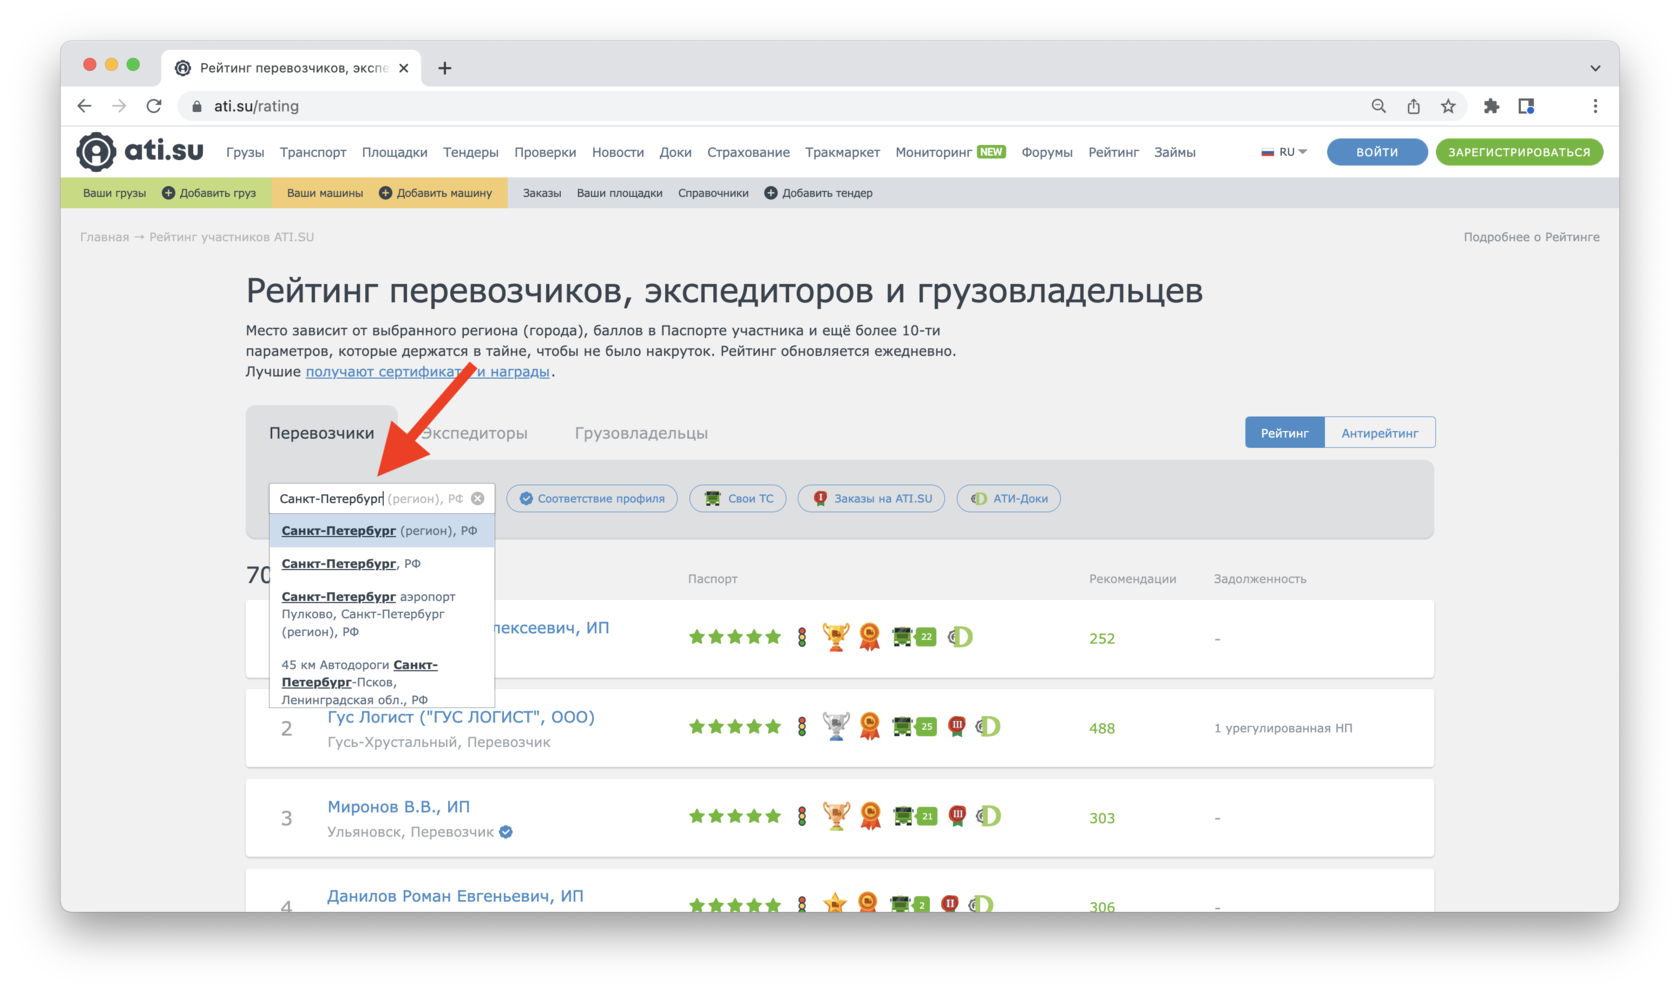Open the Грузовладельцы tab

[x=641, y=433]
